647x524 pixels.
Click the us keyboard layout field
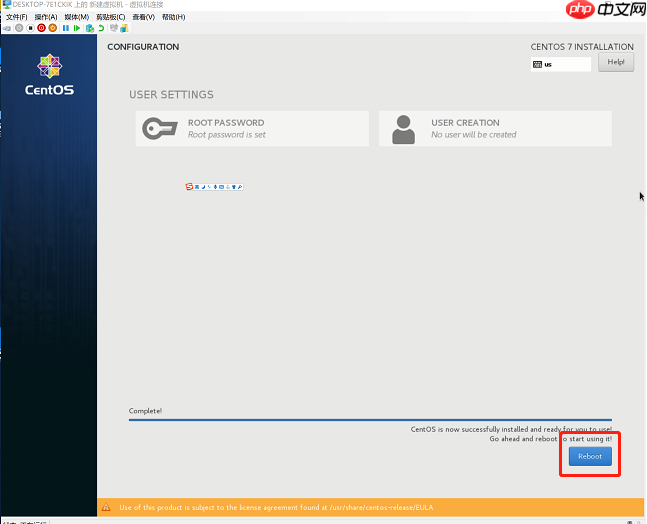pos(561,64)
